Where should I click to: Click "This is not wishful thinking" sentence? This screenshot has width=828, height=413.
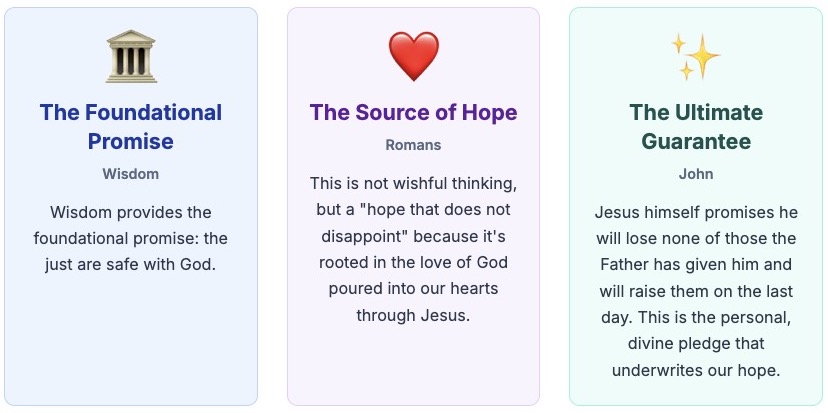coord(413,184)
